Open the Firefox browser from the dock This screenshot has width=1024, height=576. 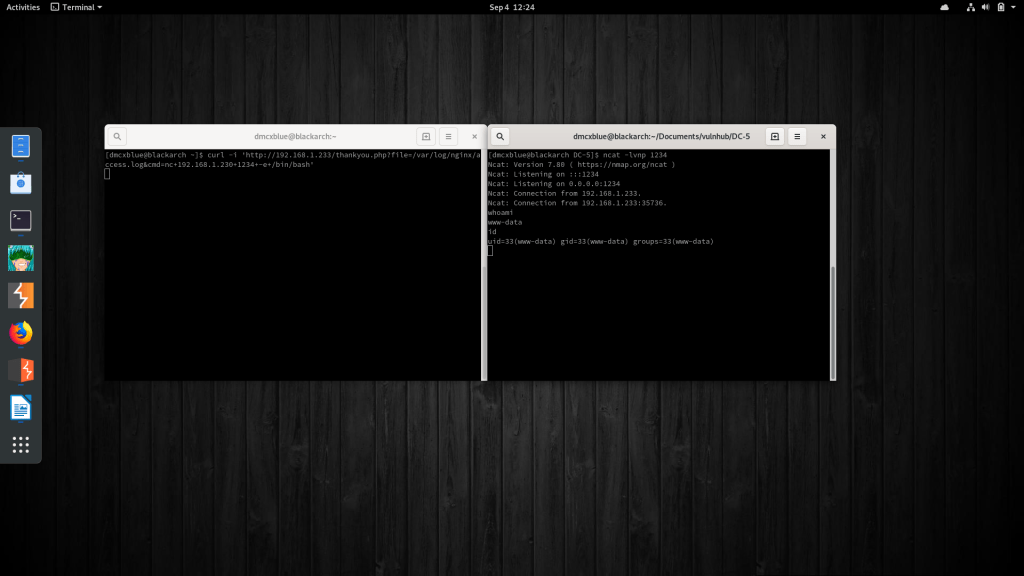click(21, 333)
